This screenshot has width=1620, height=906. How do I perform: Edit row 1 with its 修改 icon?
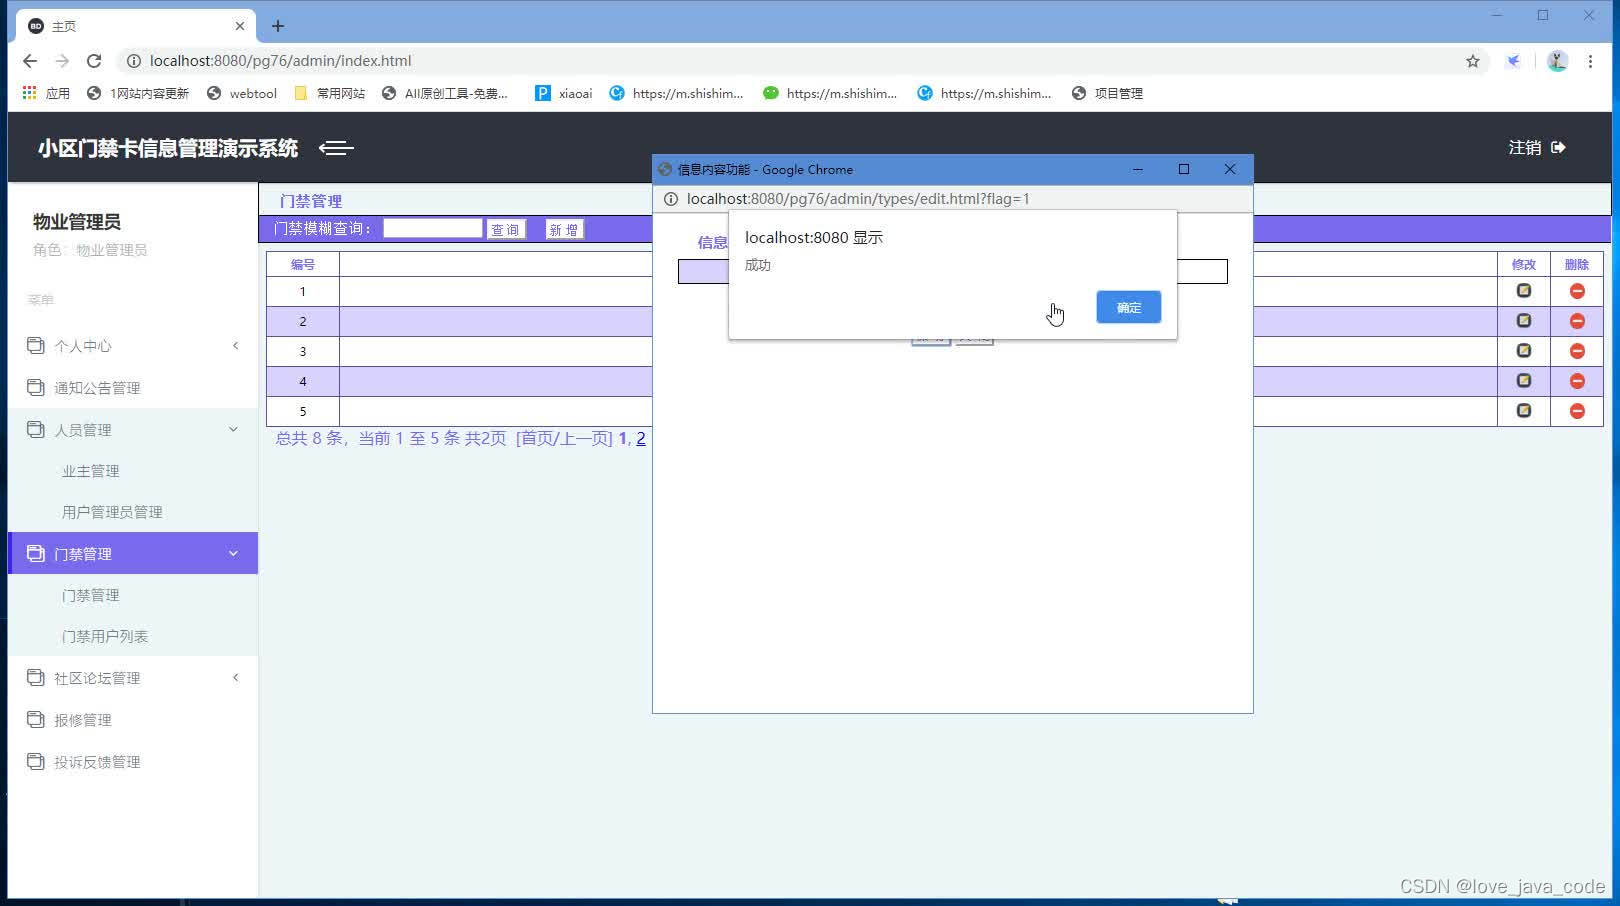[x=1524, y=291]
